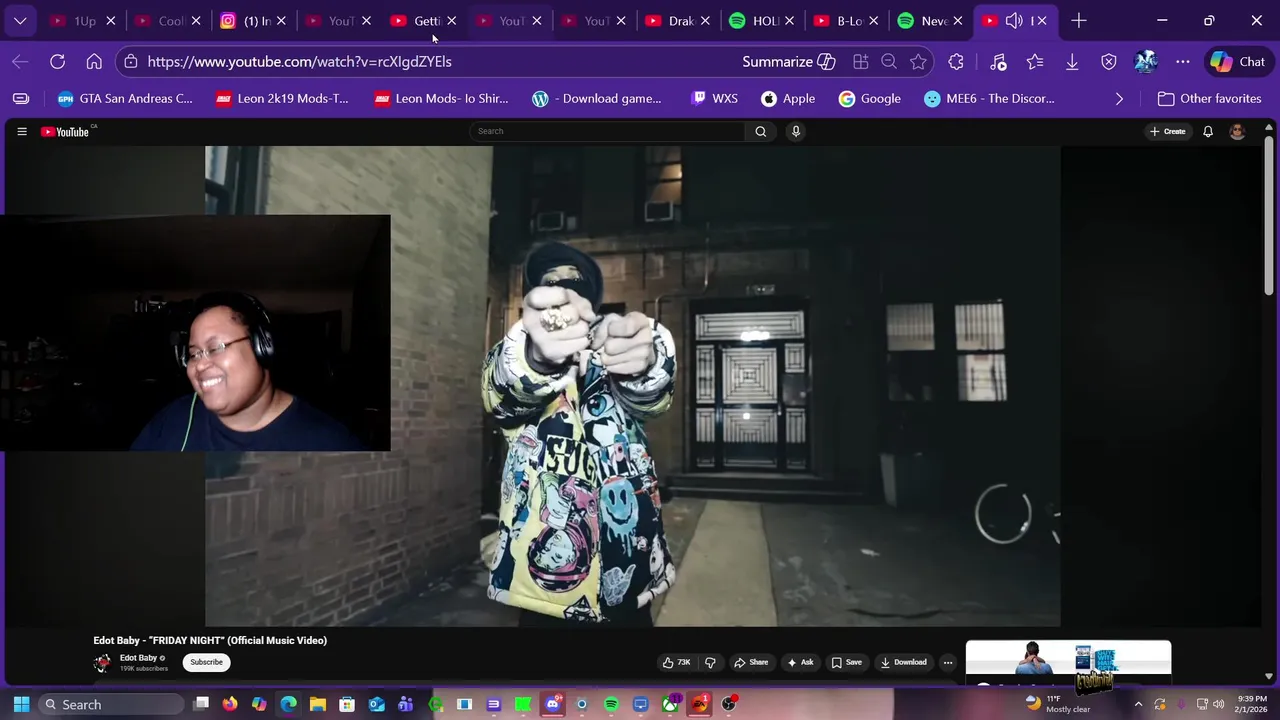Open Leon Mods- Io Shir bookmark
This screenshot has height=720, width=1280.
(441, 99)
